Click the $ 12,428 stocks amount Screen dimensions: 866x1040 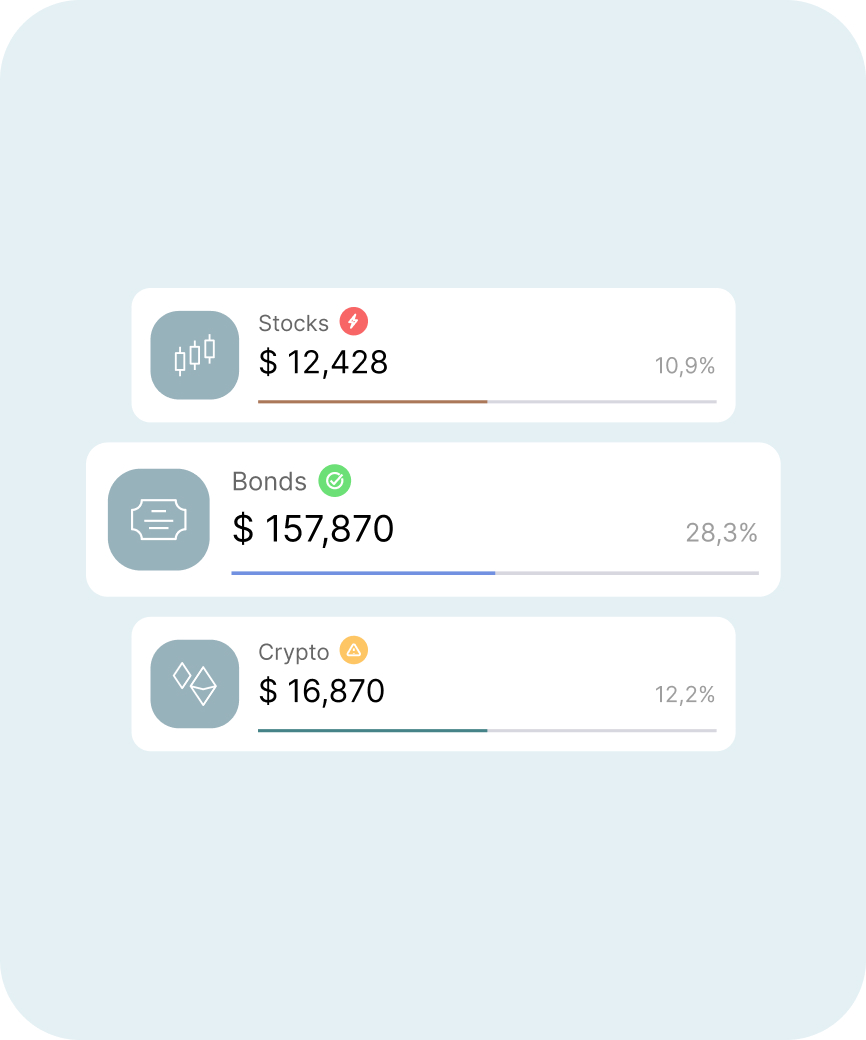323,362
